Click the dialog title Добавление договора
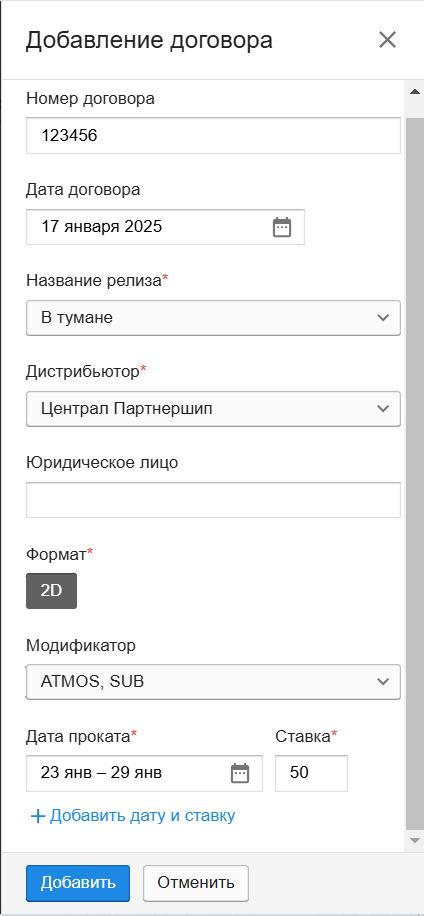 pos(149,40)
